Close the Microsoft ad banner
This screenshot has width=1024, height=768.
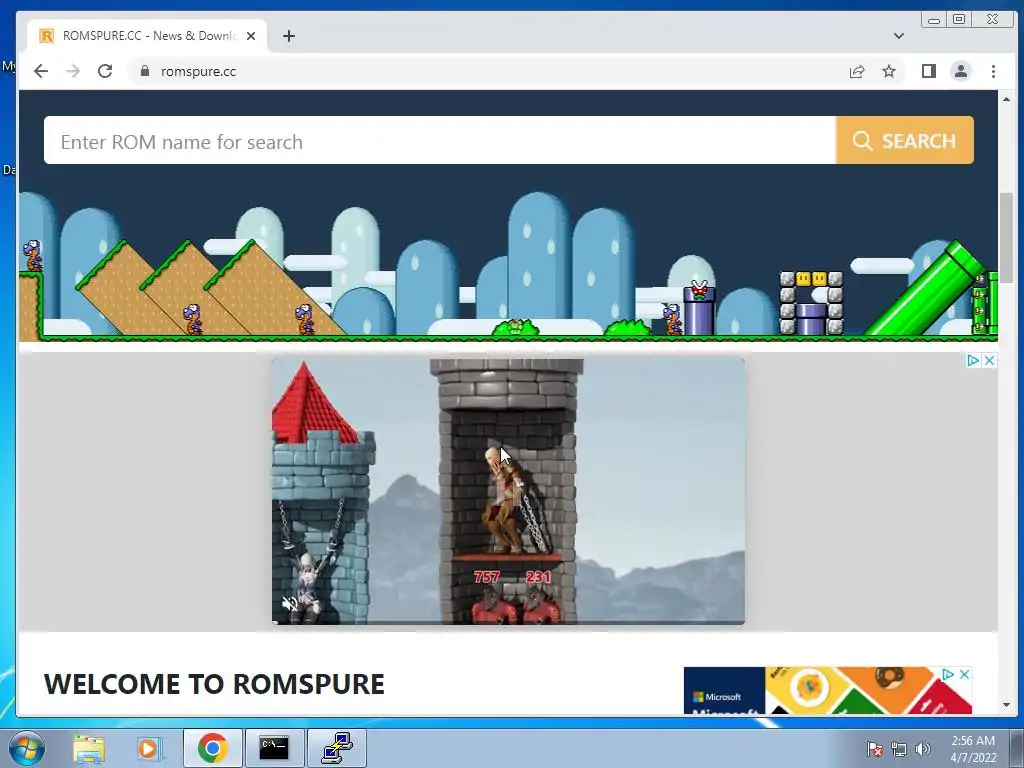pos(964,674)
